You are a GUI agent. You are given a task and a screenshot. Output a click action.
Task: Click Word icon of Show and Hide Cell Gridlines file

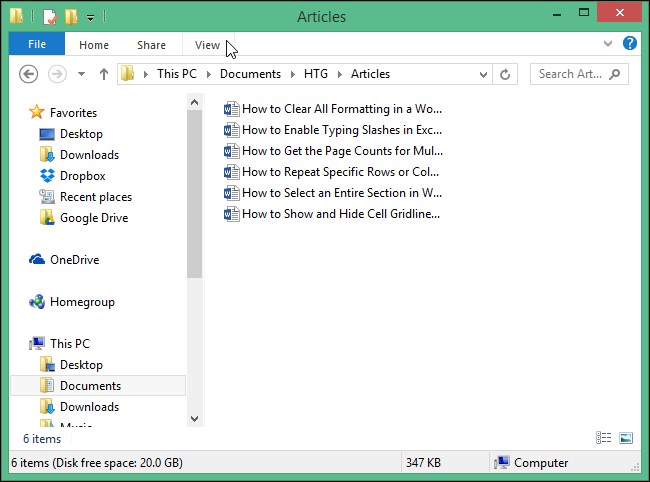click(231, 214)
